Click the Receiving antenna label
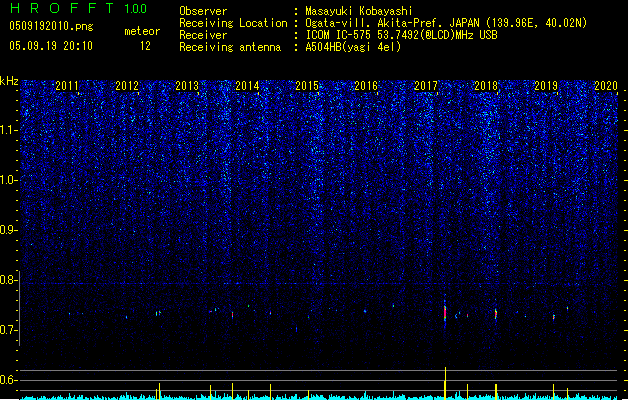 (230, 47)
